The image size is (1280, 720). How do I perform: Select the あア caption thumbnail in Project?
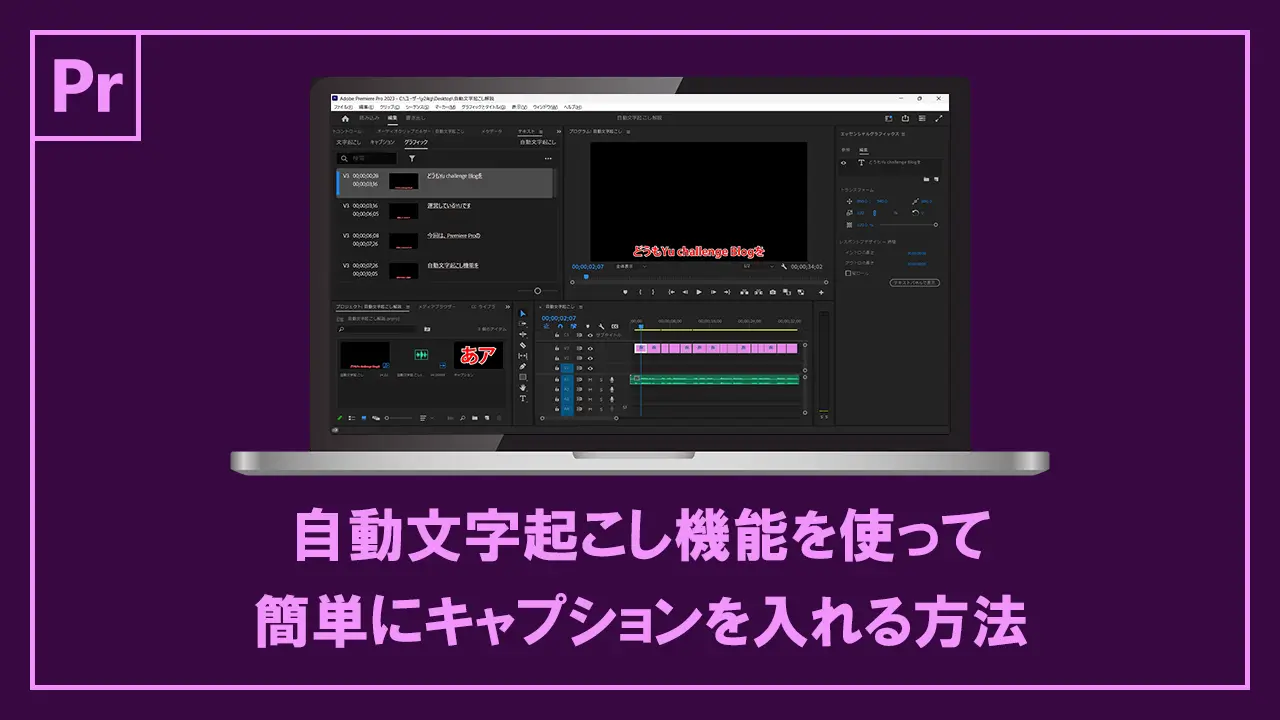[478, 355]
